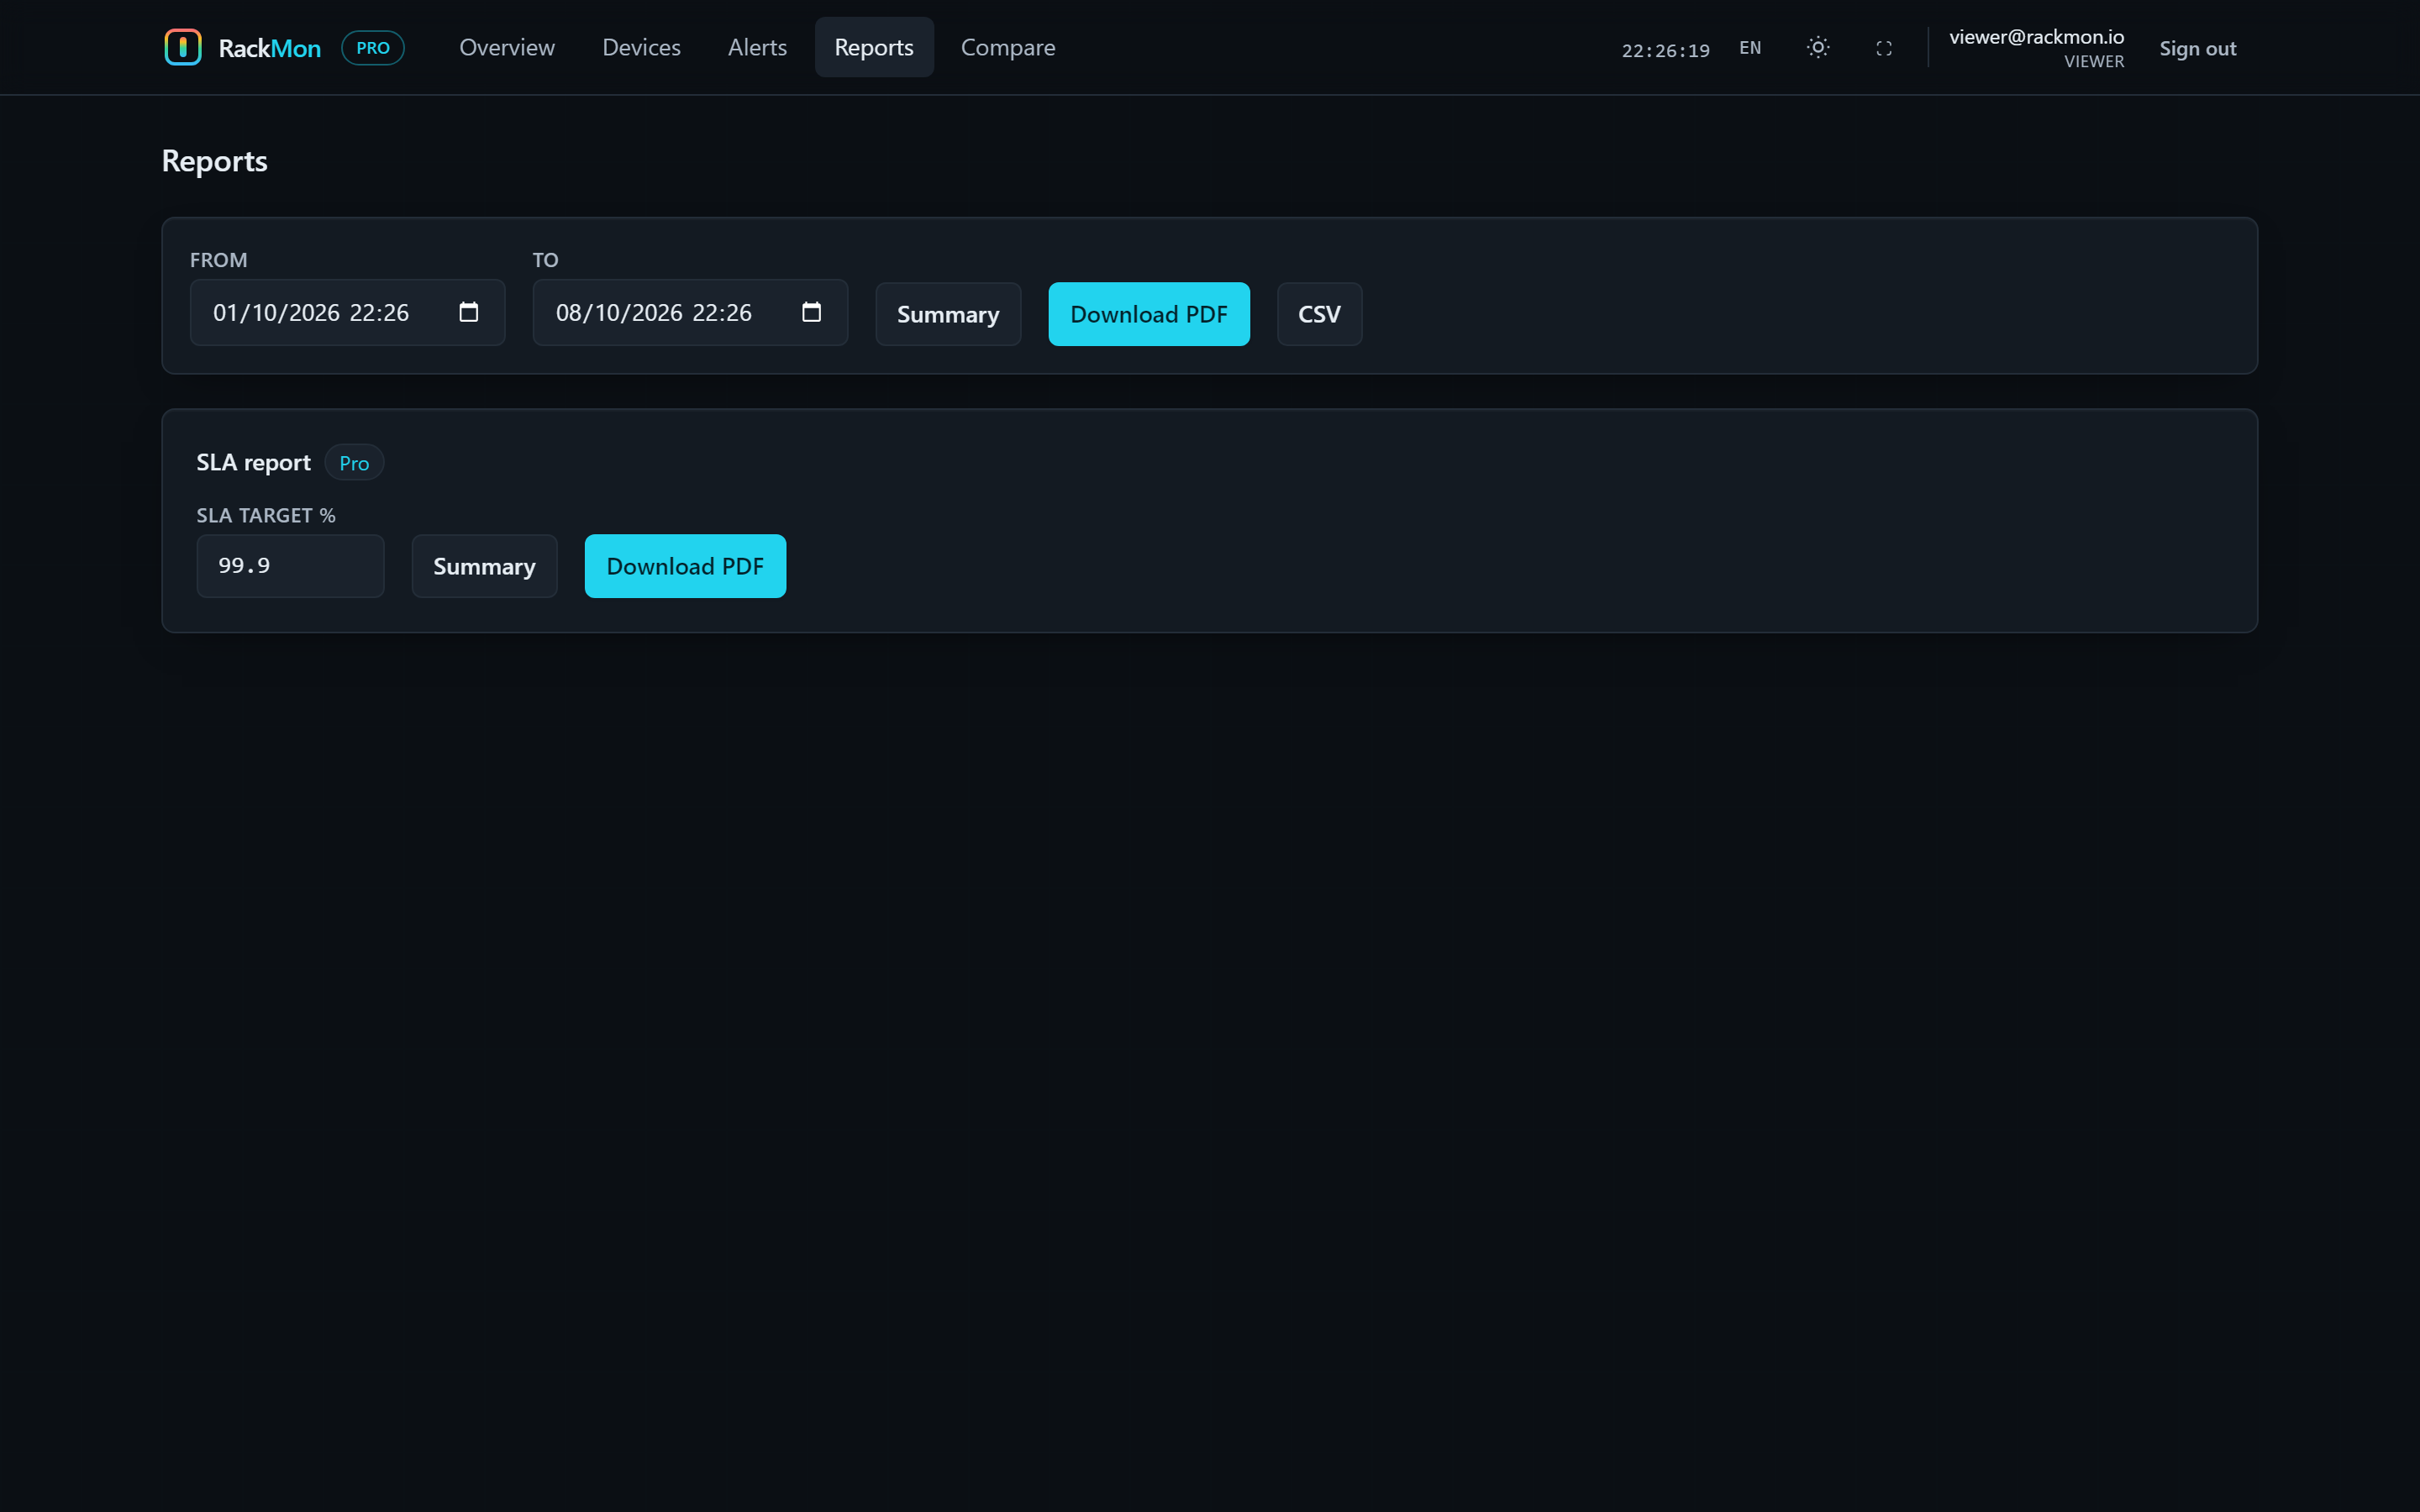Image resolution: width=2420 pixels, height=1512 pixels.
Task: Click the Reports page heading
Action: 214,161
